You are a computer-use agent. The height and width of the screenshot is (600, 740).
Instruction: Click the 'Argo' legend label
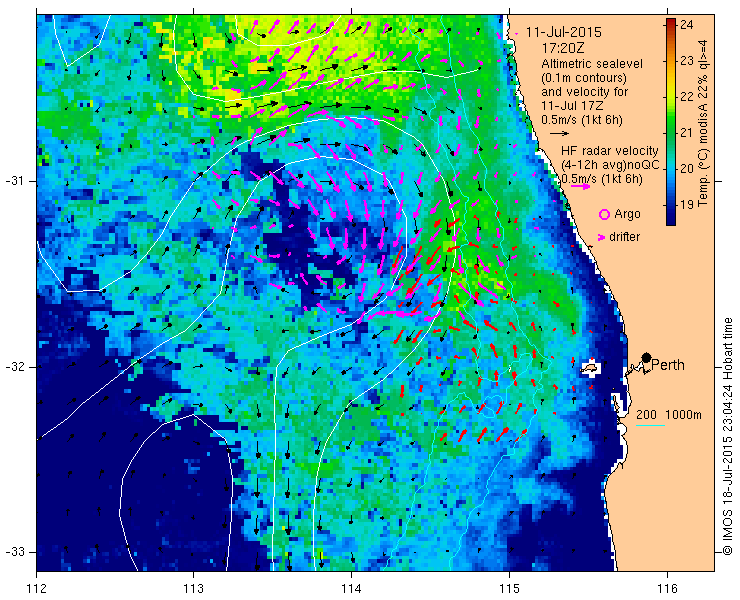click(627, 214)
